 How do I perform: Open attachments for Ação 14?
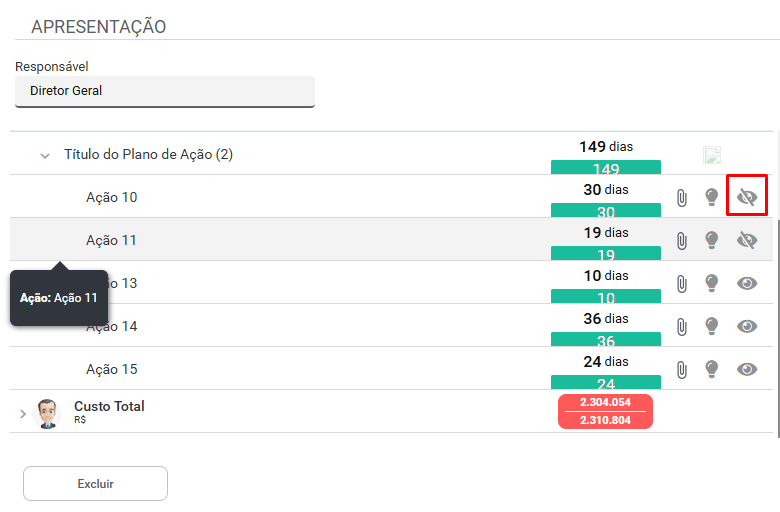pyautogui.click(x=681, y=327)
